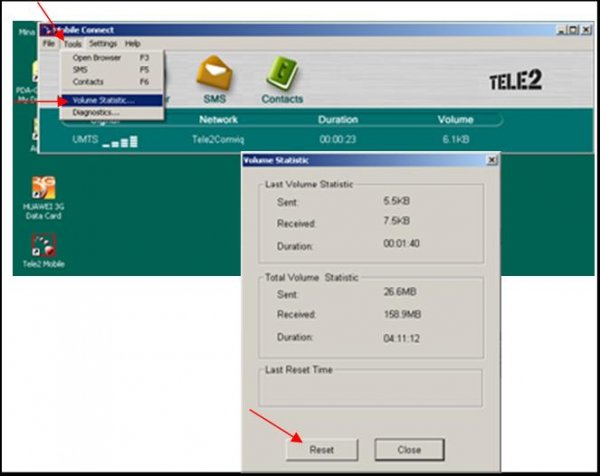The image size is (600, 476).
Task: Click the UMTS signal strength bars
Action: (x=120, y=141)
